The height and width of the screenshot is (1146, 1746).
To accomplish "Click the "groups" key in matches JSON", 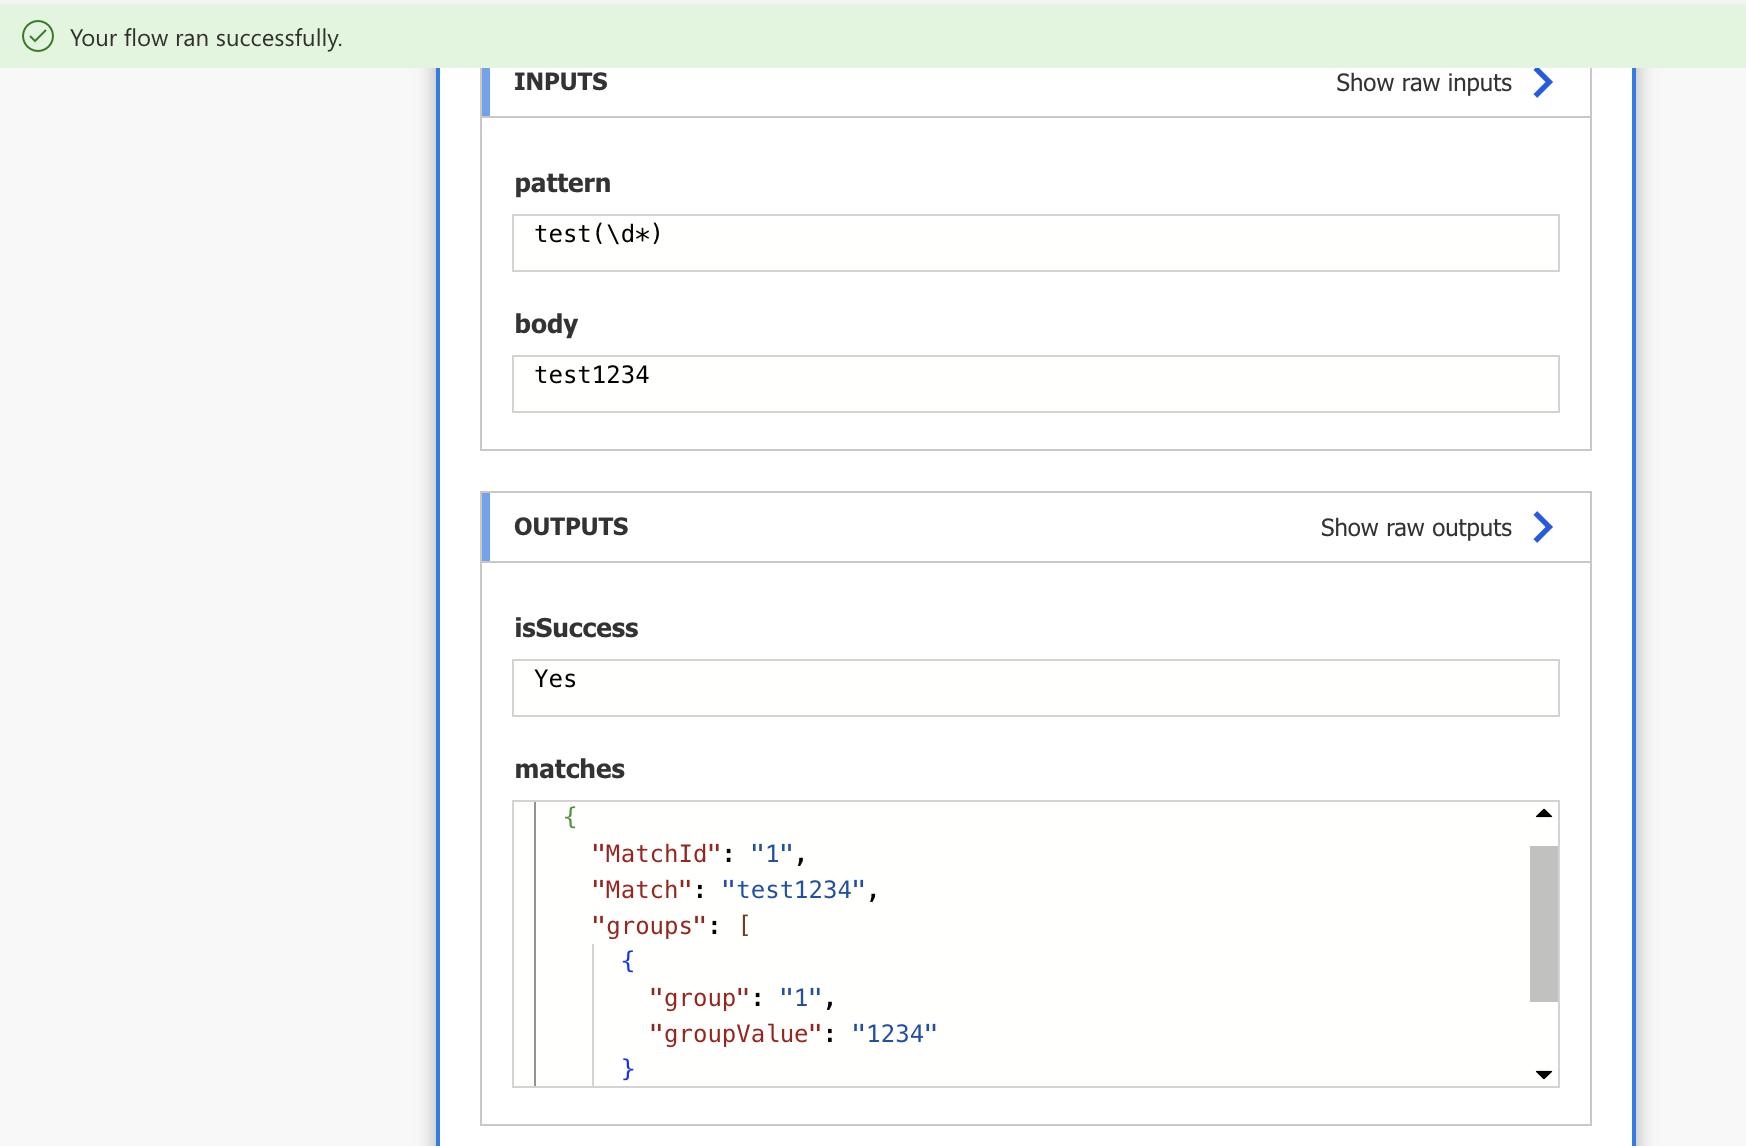I will 649,926.
